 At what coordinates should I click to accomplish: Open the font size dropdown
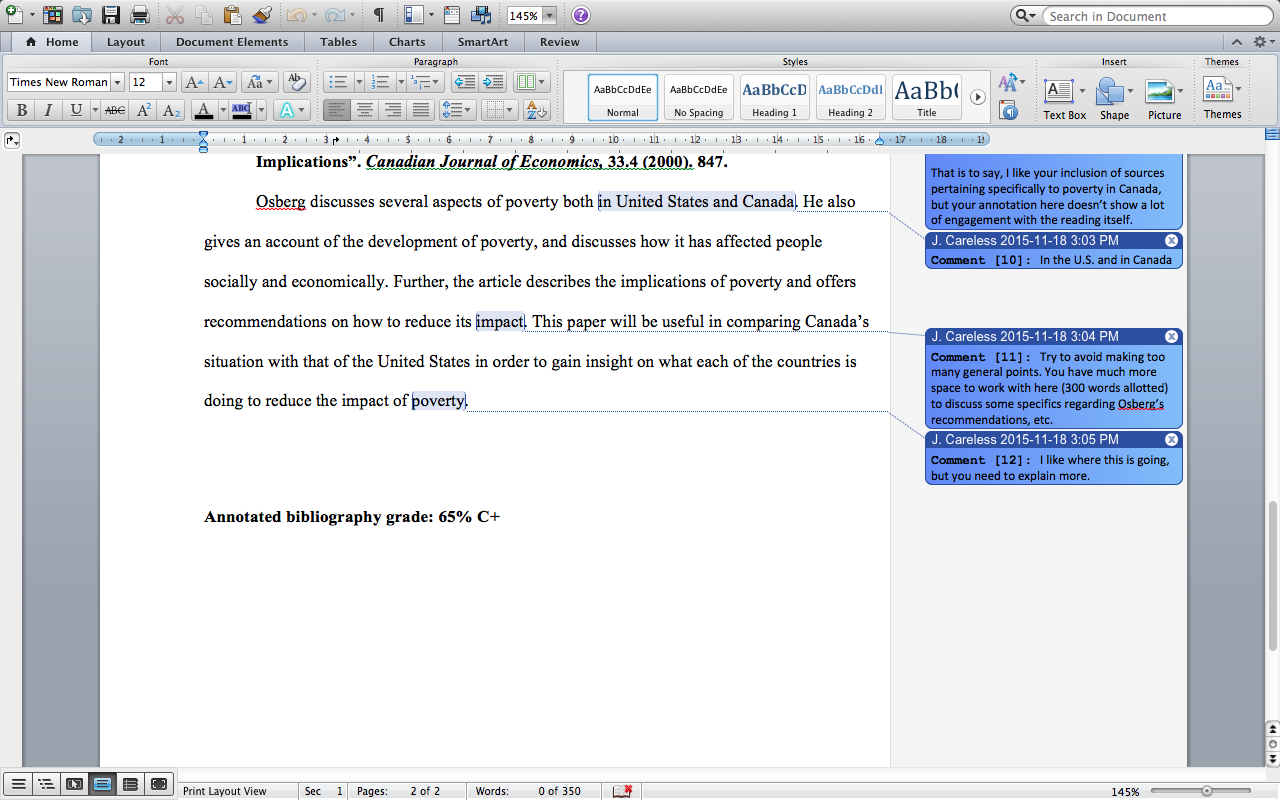pyautogui.click(x=169, y=82)
